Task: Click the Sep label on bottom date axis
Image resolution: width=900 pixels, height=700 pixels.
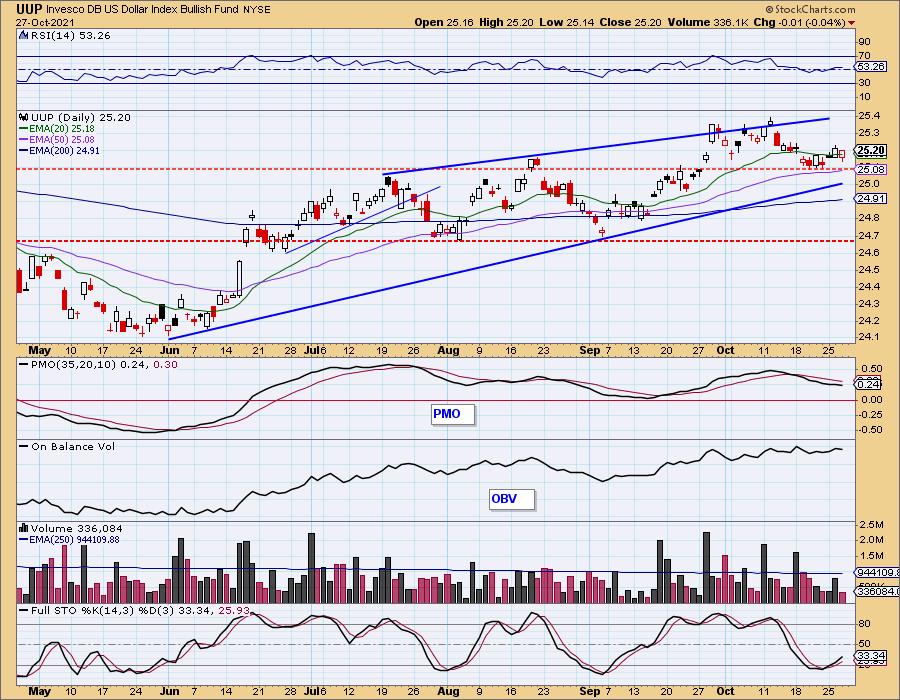Action: point(589,691)
